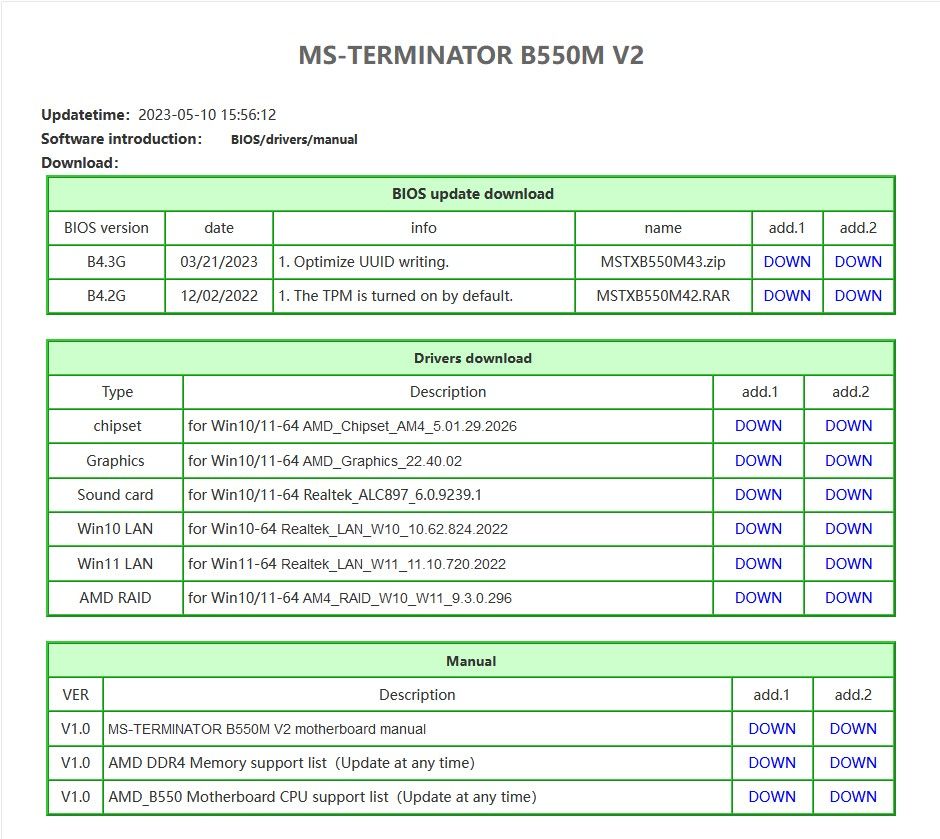Download Win10 LAN driver via add.1 DOWN
This screenshot has height=839, width=940.
pyautogui.click(x=758, y=529)
